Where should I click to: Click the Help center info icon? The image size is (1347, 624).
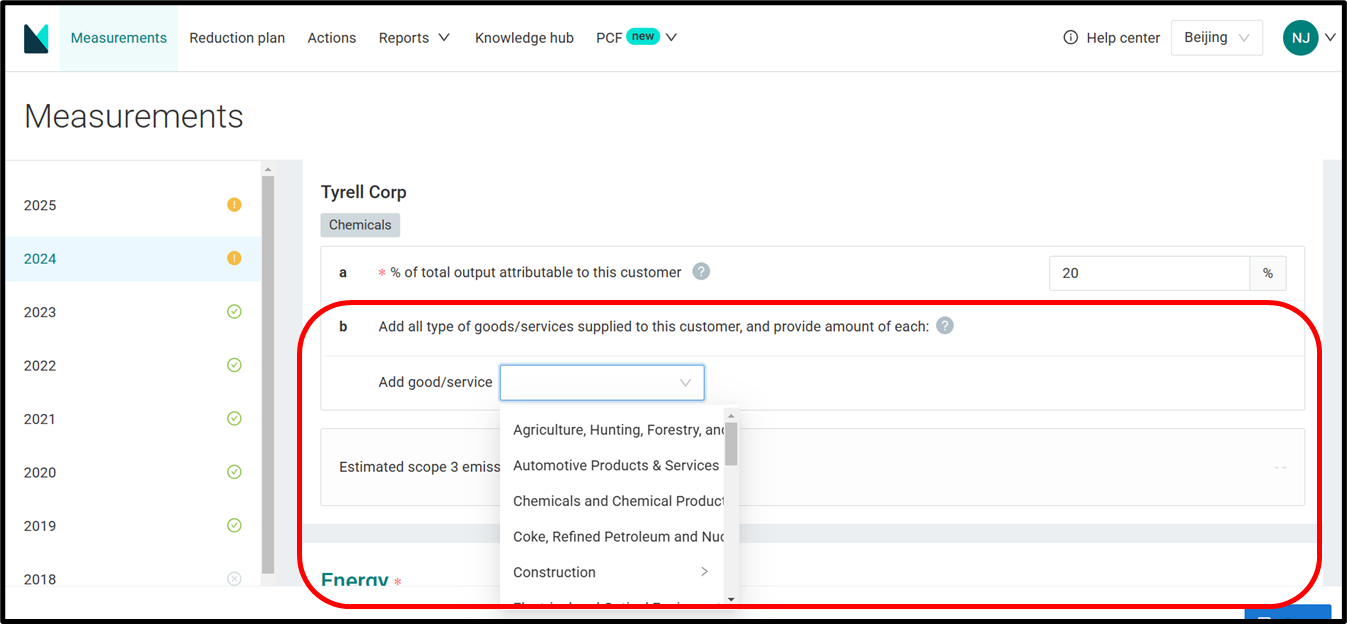point(1071,38)
